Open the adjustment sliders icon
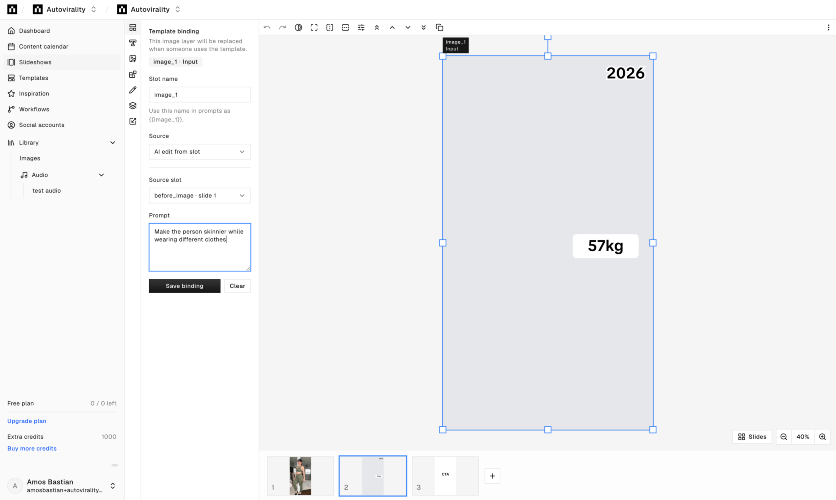This screenshot has height=500, width=836. [x=361, y=28]
